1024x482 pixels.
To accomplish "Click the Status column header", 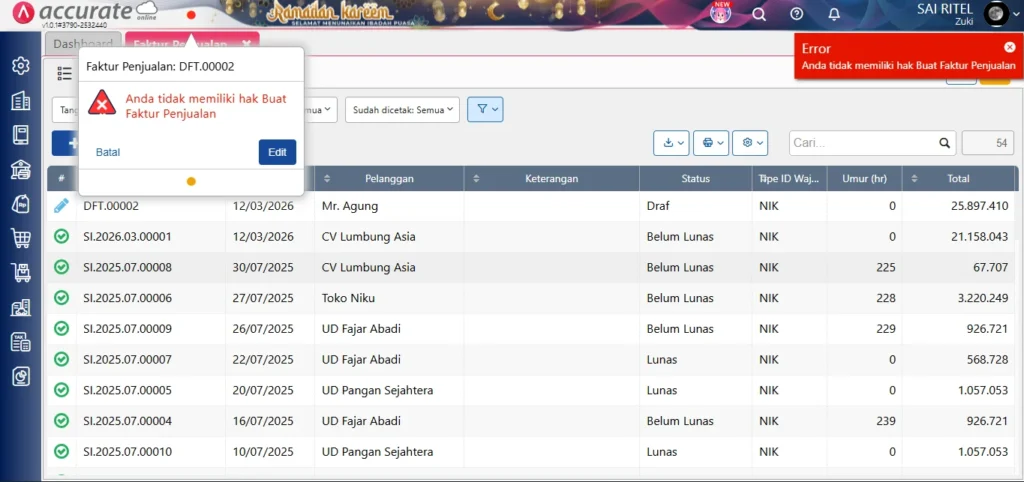I will 696,178.
